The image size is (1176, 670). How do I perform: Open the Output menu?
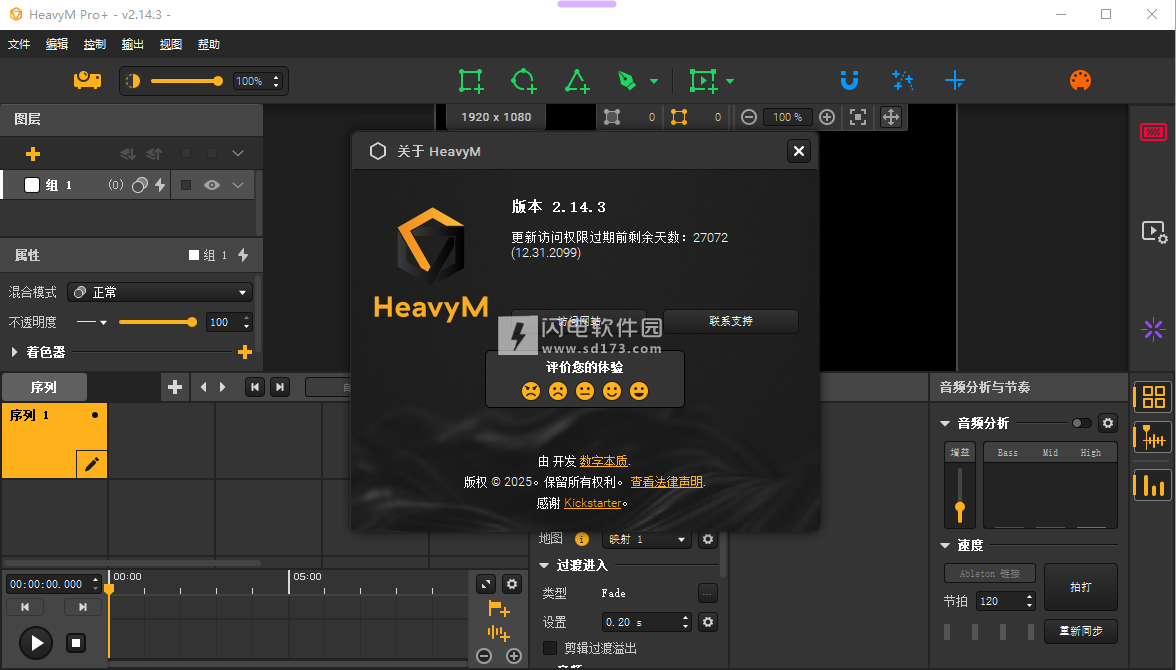[133, 44]
